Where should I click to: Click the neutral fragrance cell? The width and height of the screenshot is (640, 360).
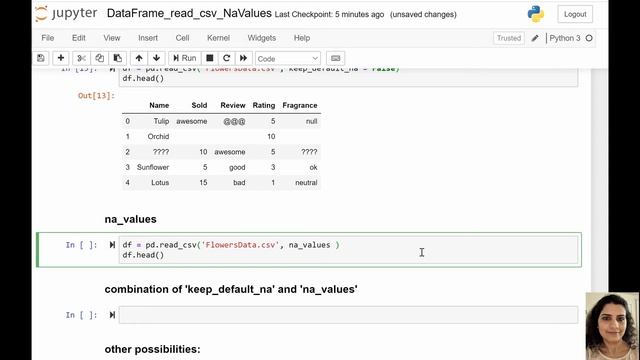[x=306, y=182]
